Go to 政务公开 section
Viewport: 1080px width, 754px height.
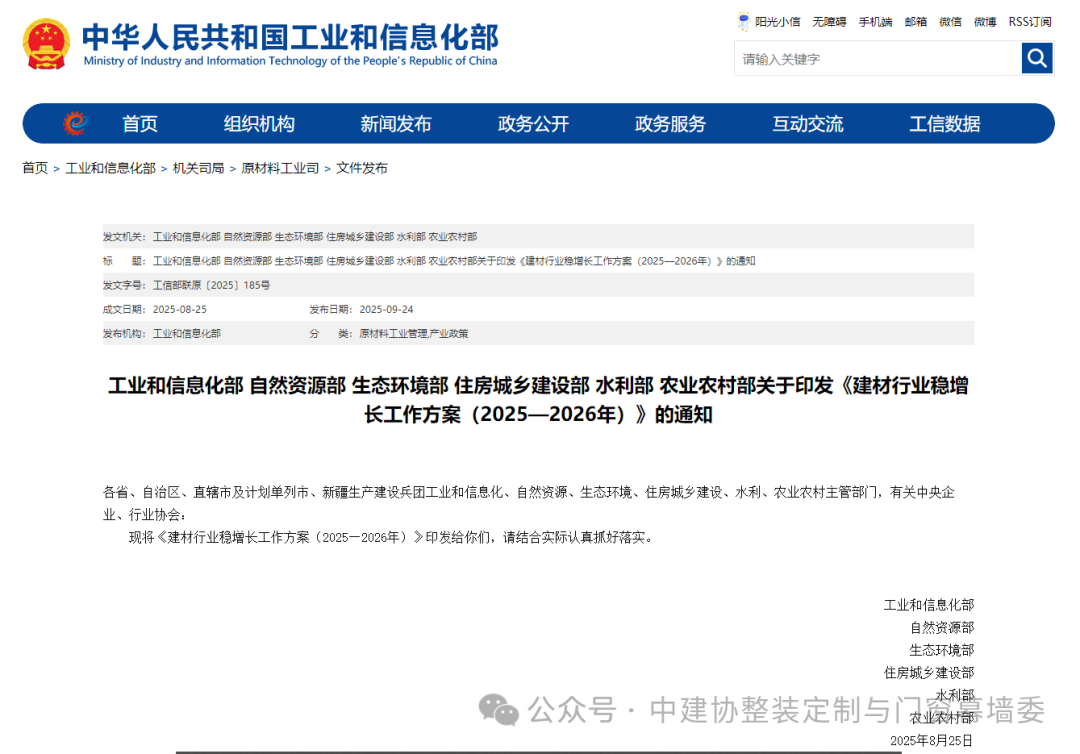tap(533, 124)
